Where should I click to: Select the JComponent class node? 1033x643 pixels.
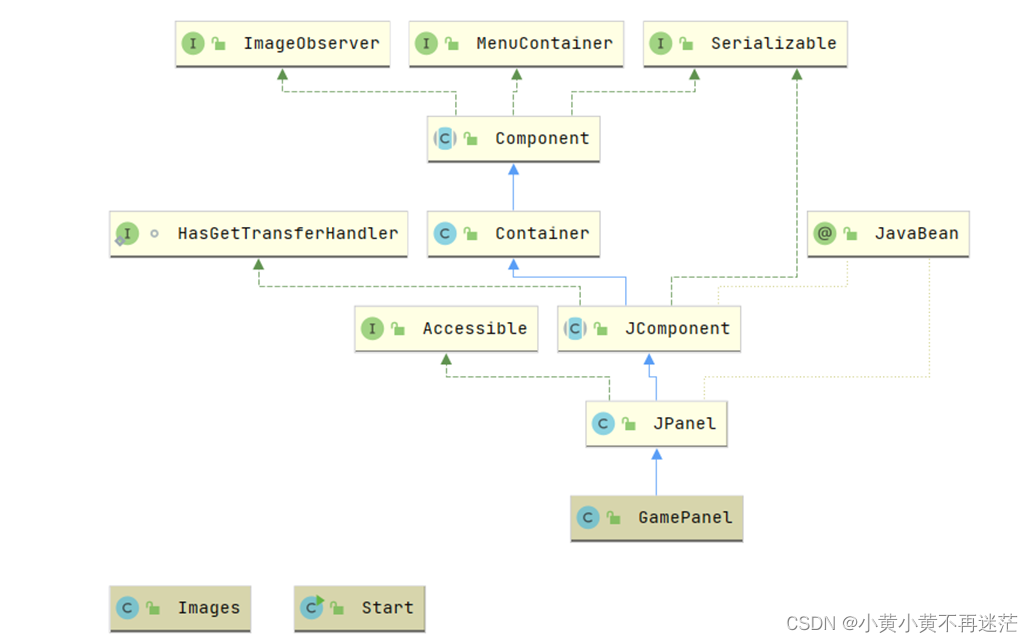649,328
